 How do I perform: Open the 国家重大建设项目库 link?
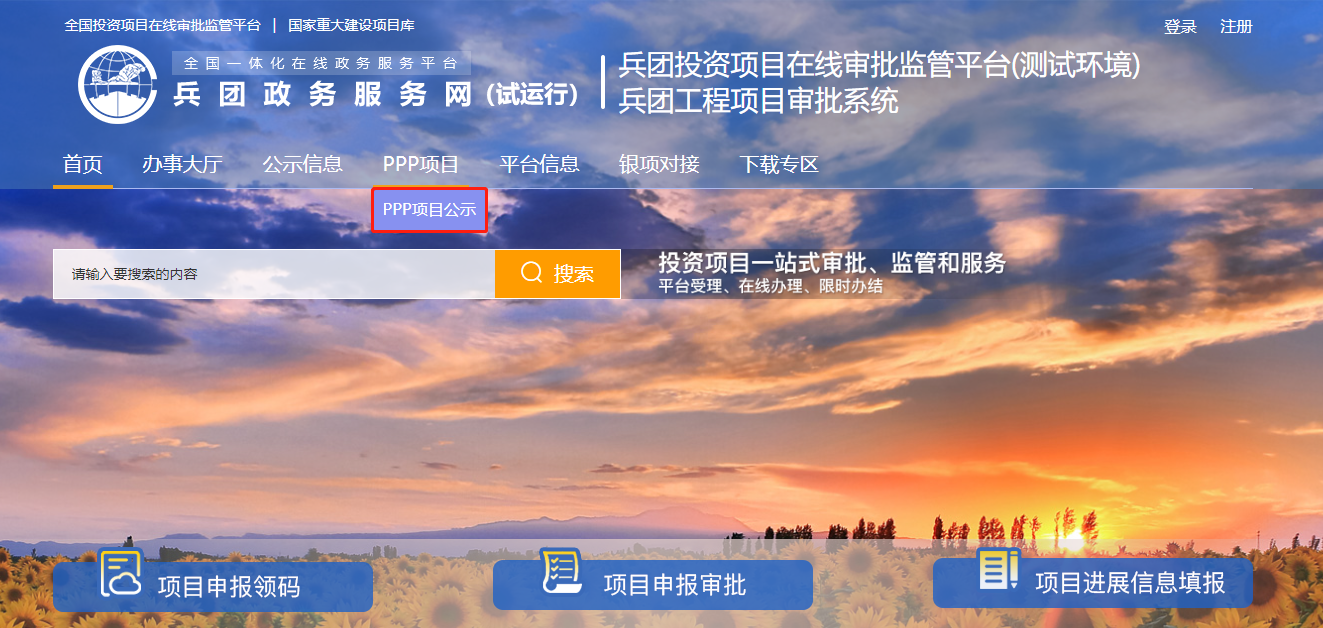pyautogui.click(x=351, y=25)
